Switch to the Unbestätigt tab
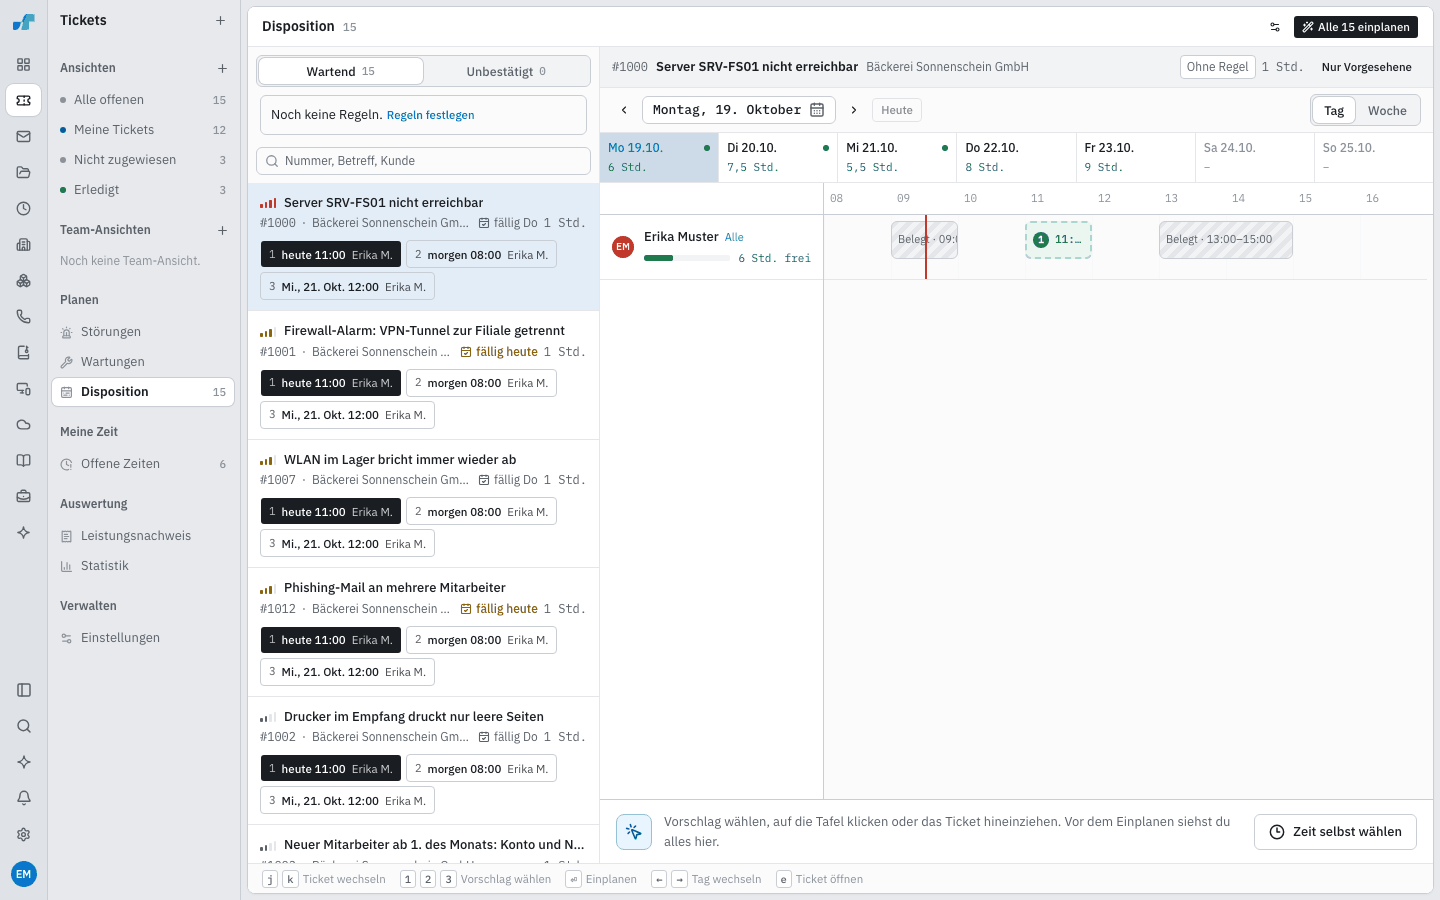 (506, 71)
